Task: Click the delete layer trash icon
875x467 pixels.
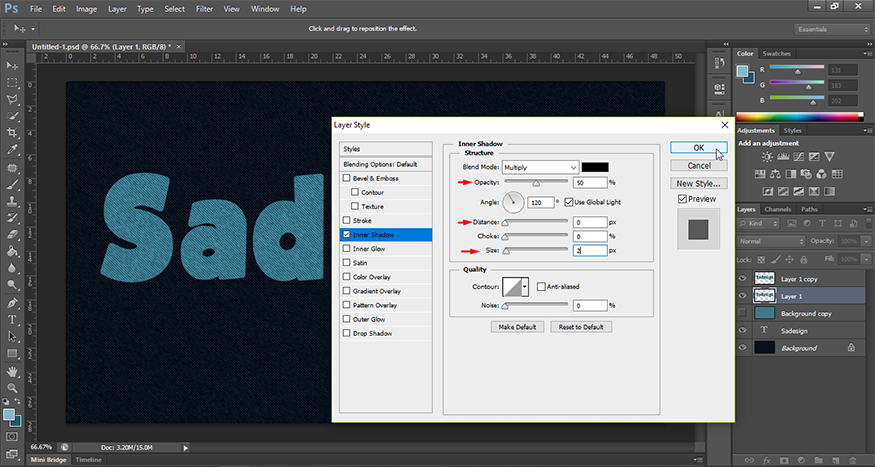Action: tap(853, 461)
